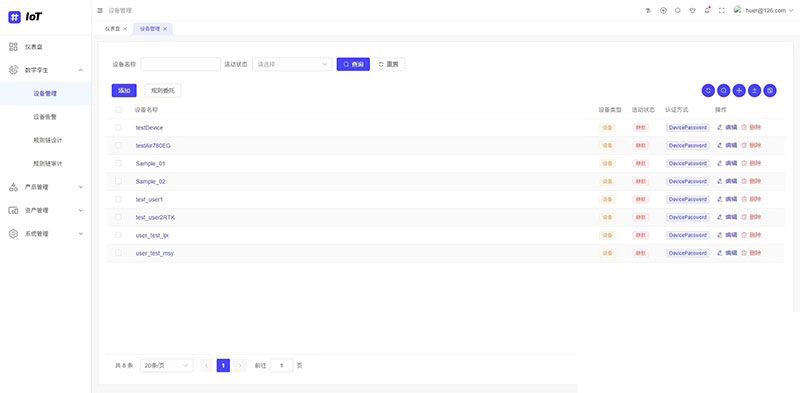Click the IoT logo icon
Screen dimensions: 800x393
(x=14, y=17)
